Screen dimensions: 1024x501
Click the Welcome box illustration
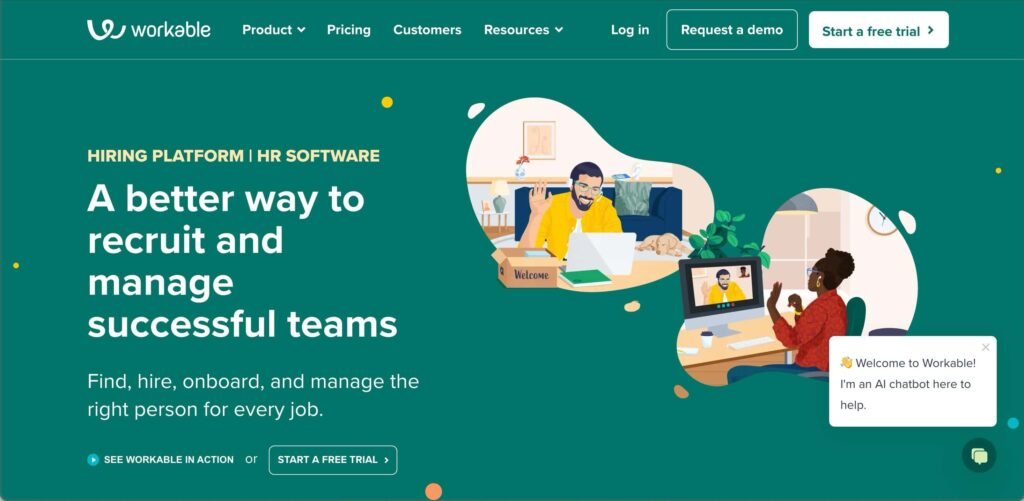528,270
